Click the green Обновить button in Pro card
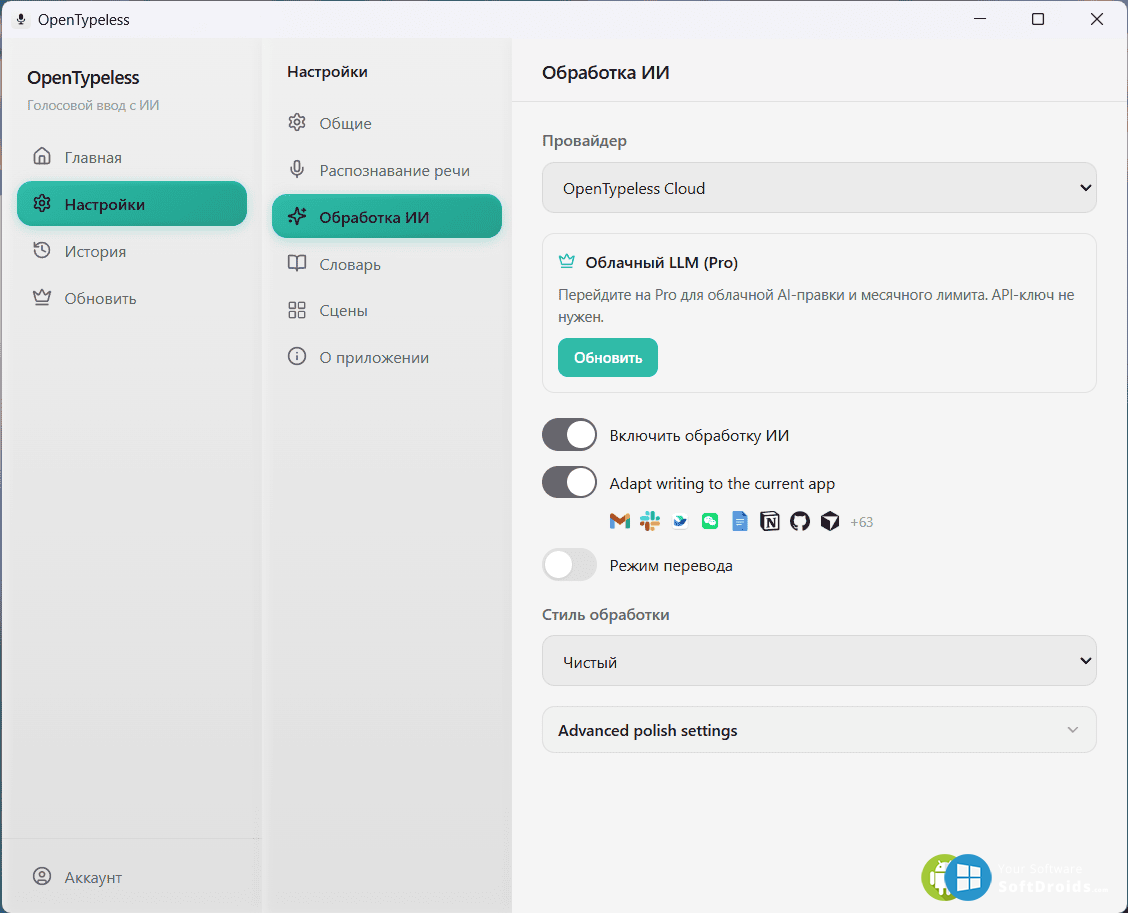 (608, 358)
